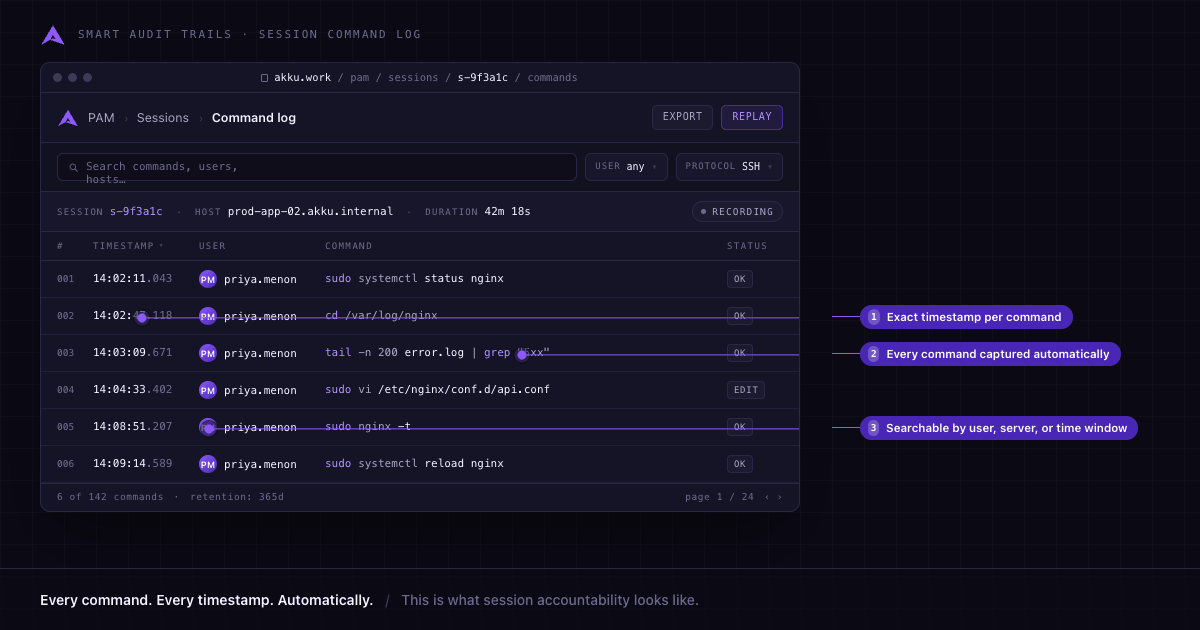Open the User any filter dropdown

pos(626,167)
